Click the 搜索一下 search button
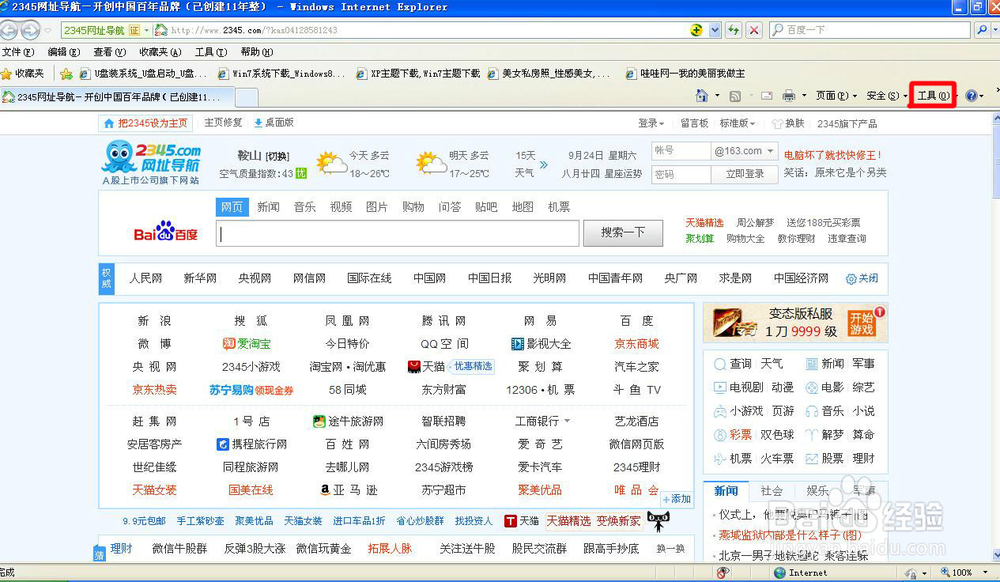Viewport: 1000px width, 582px height. coord(622,233)
